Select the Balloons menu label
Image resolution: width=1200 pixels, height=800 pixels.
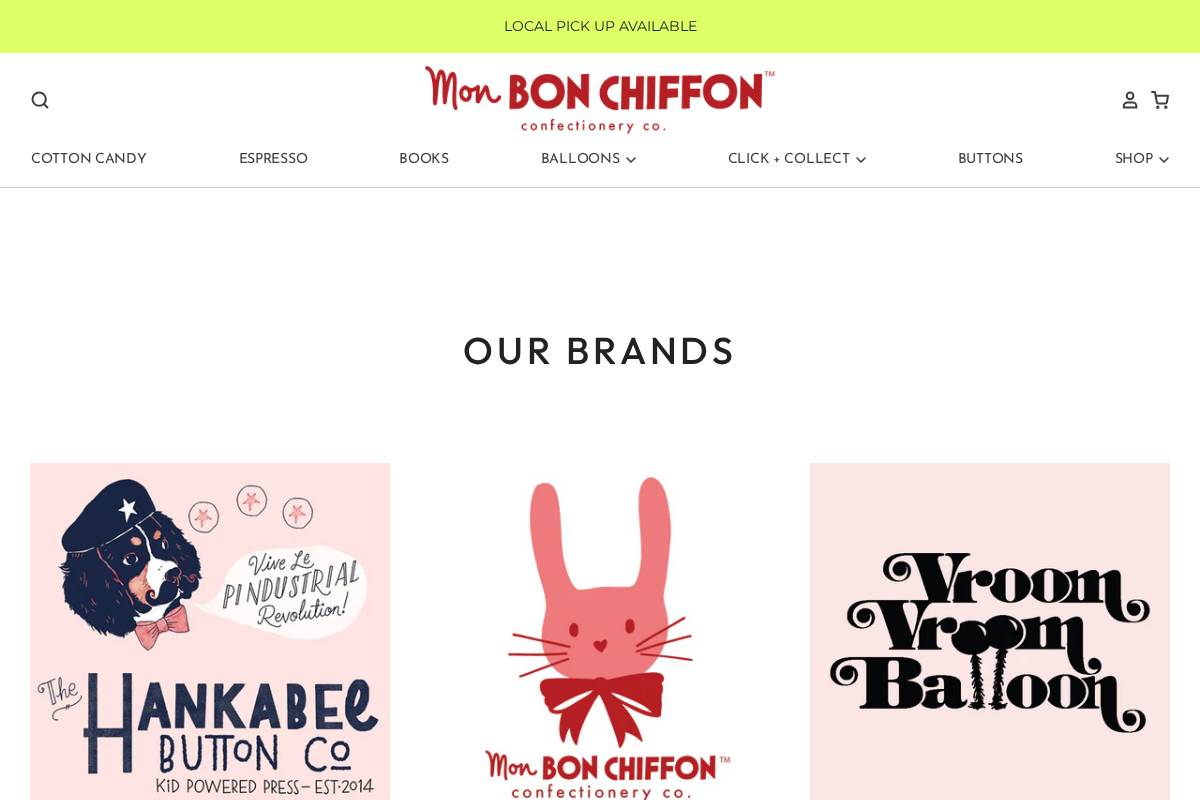[x=580, y=159]
